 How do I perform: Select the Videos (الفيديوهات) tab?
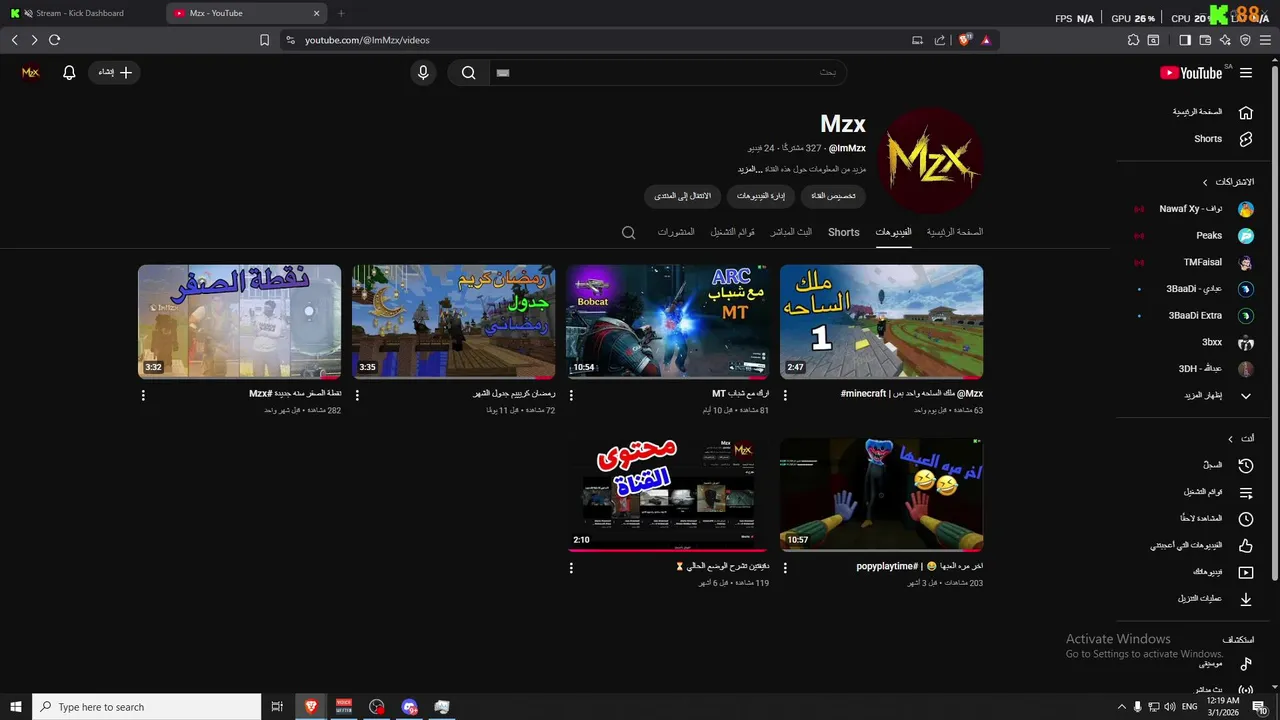pos(893,232)
